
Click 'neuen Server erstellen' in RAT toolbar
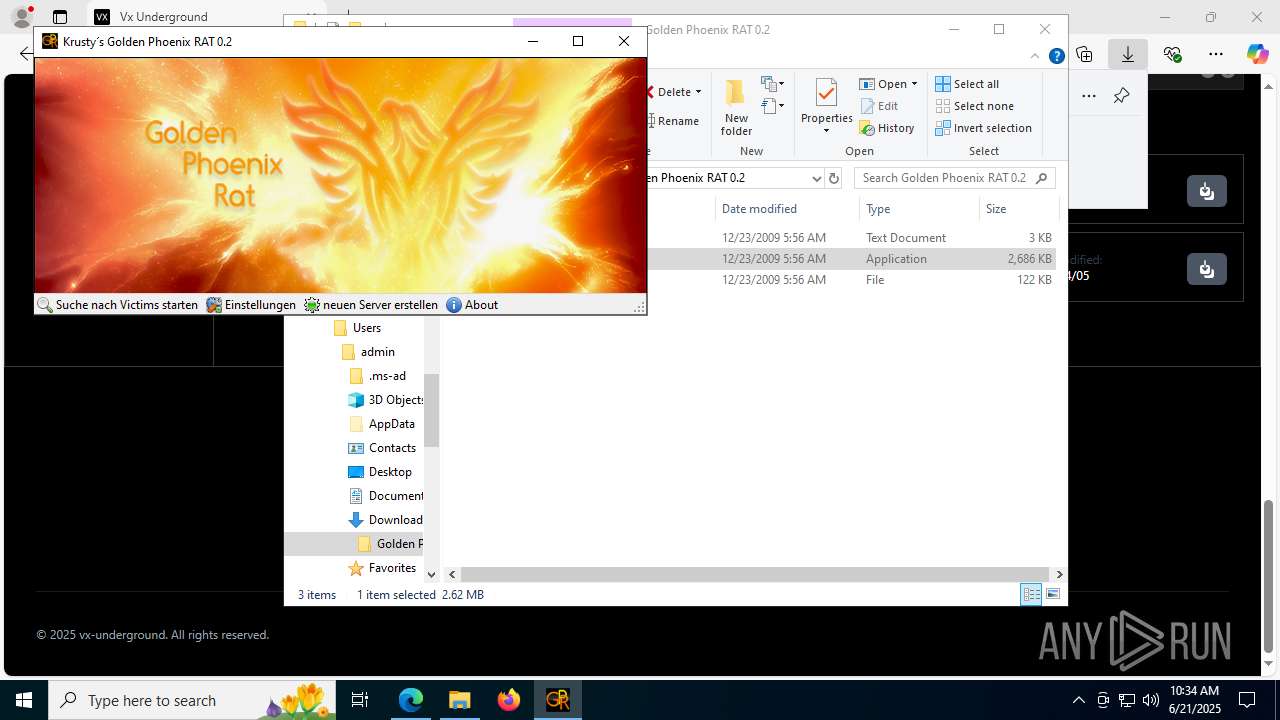371,305
